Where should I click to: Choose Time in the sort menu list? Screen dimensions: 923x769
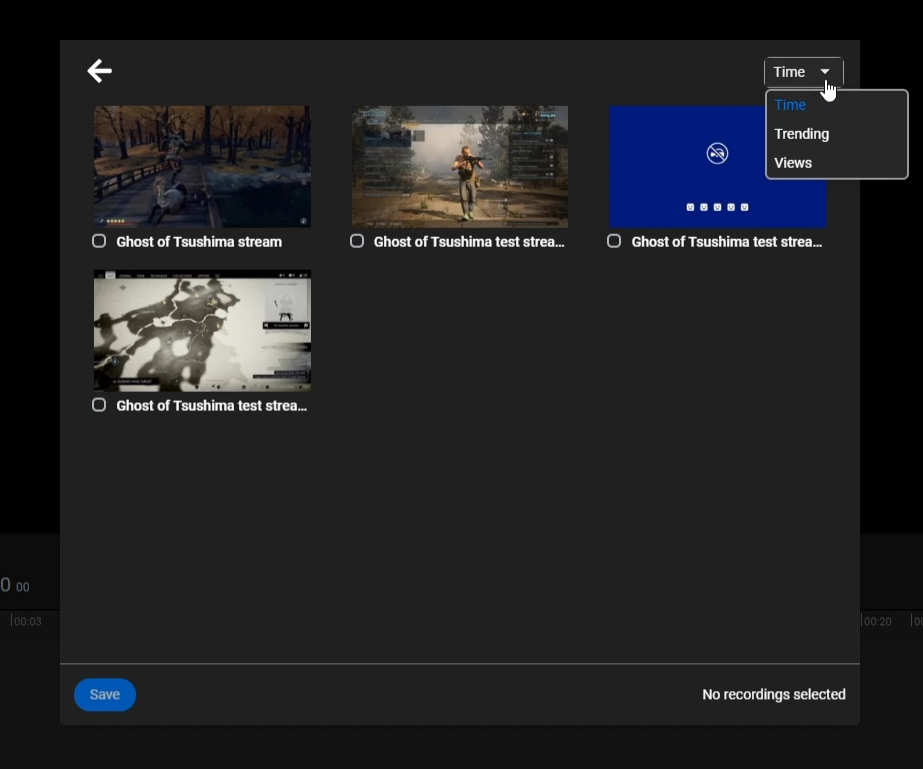(790, 105)
